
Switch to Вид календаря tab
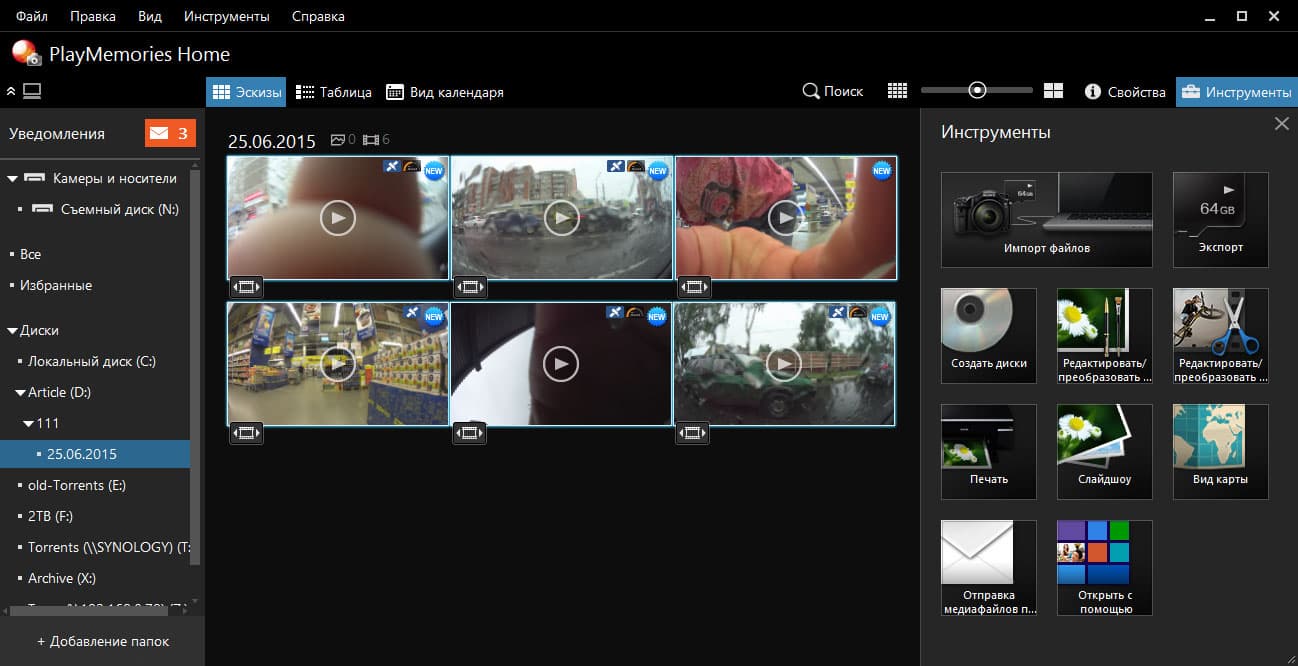pos(445,92)
